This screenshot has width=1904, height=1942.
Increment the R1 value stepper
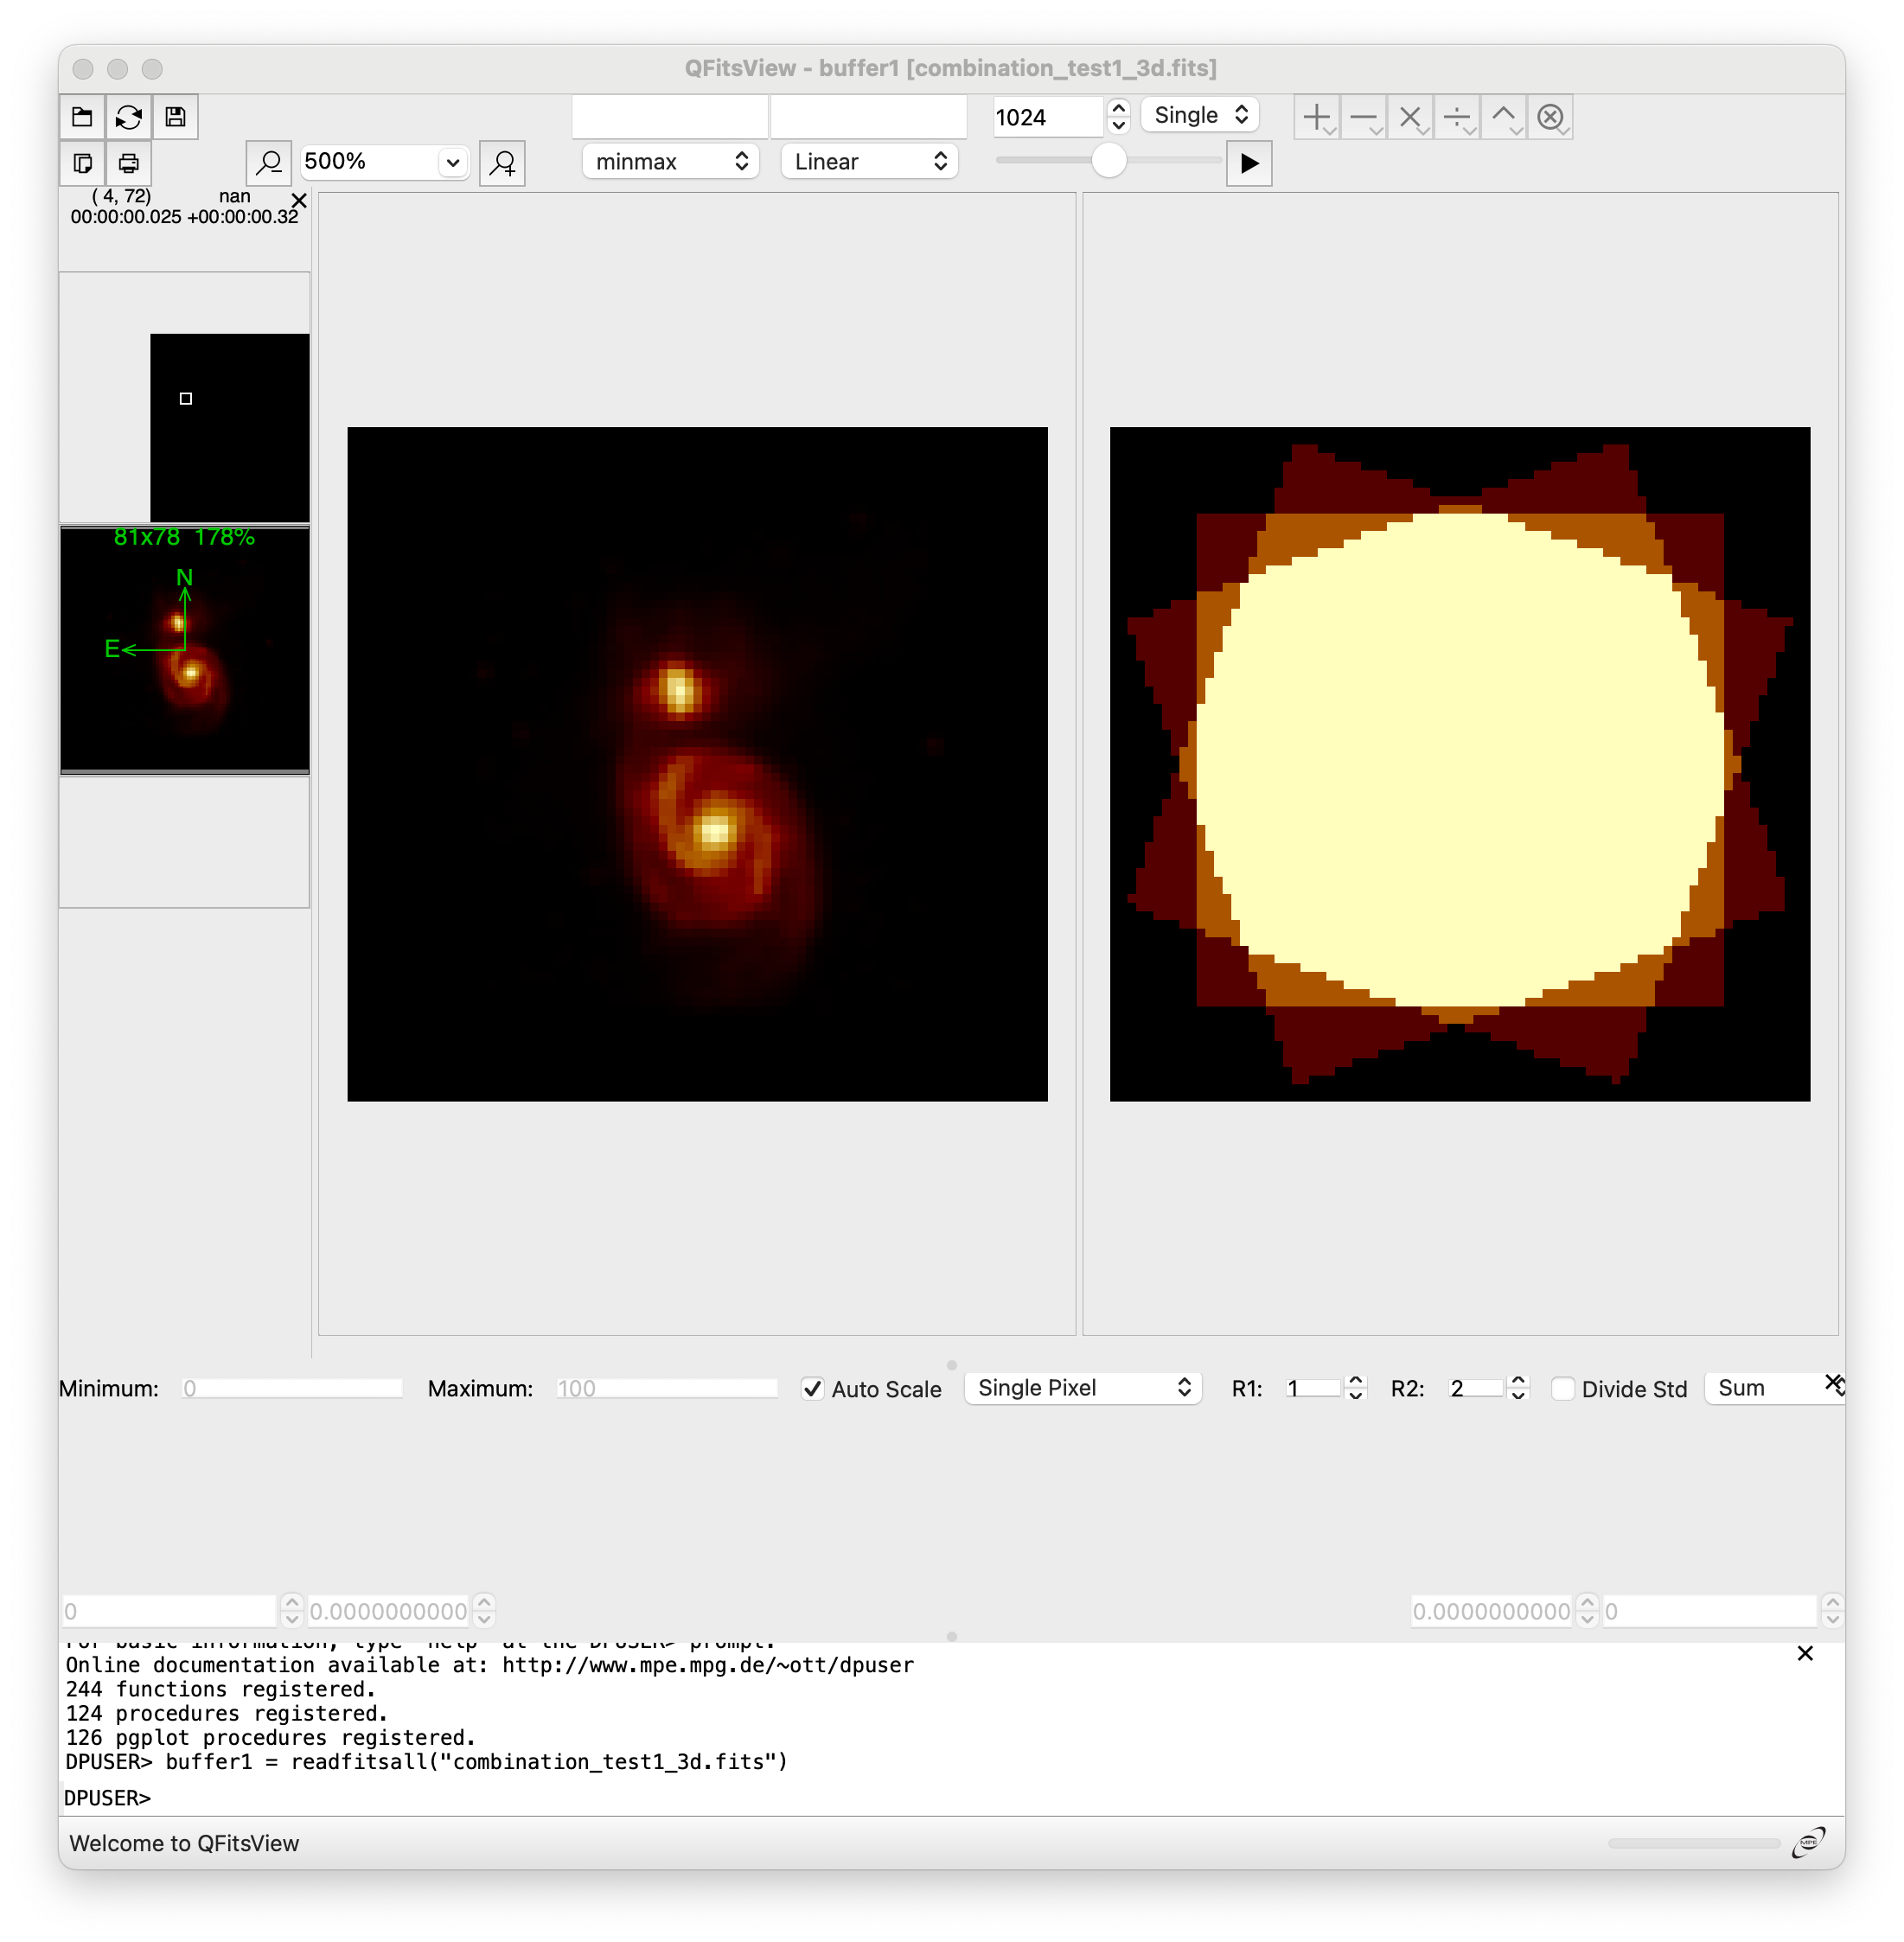point(1356,1381)
